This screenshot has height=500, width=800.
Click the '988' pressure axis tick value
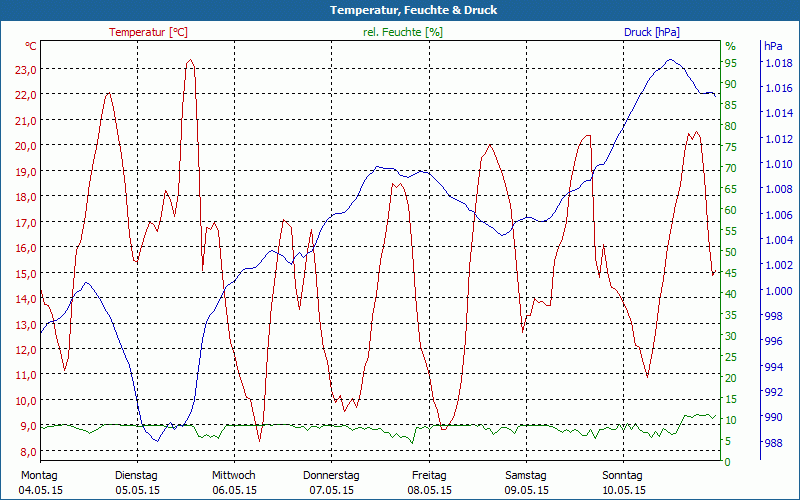coord(773,443)
